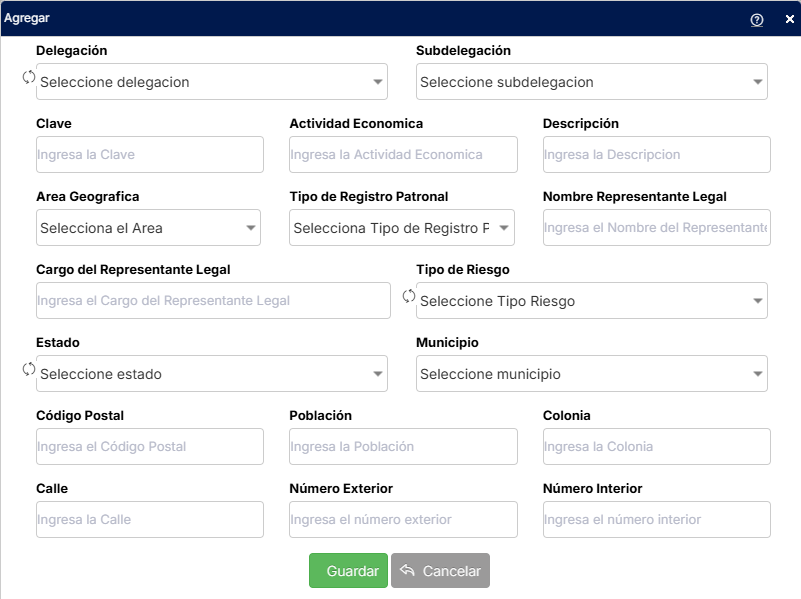Open the Area Geografica dropdown
Viewport: 801px width, 599px height.
tap(148, 228)
